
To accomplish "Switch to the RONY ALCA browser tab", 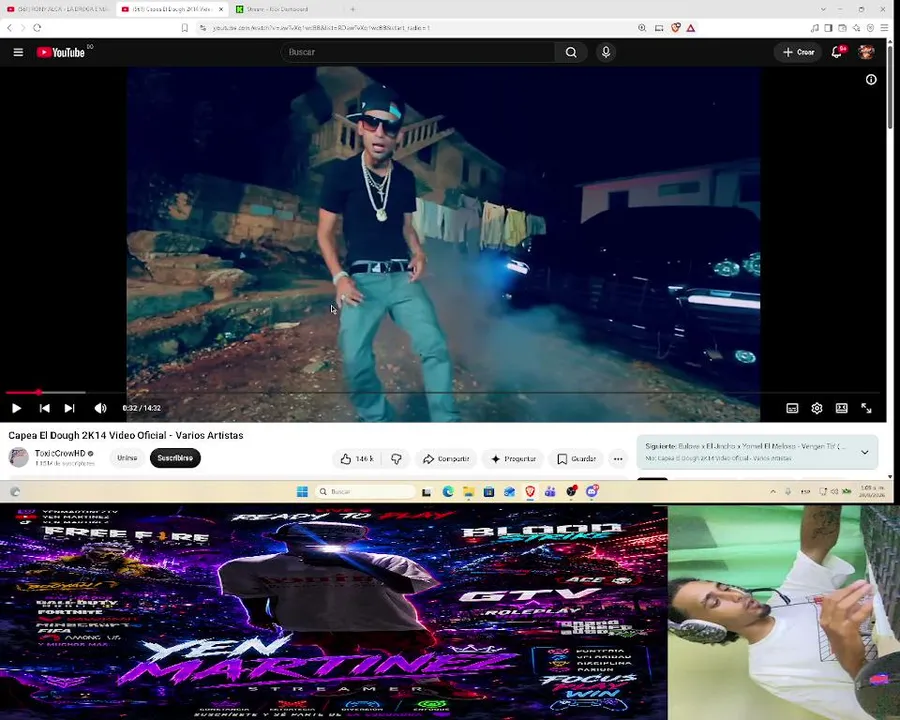I will point(57,9).
